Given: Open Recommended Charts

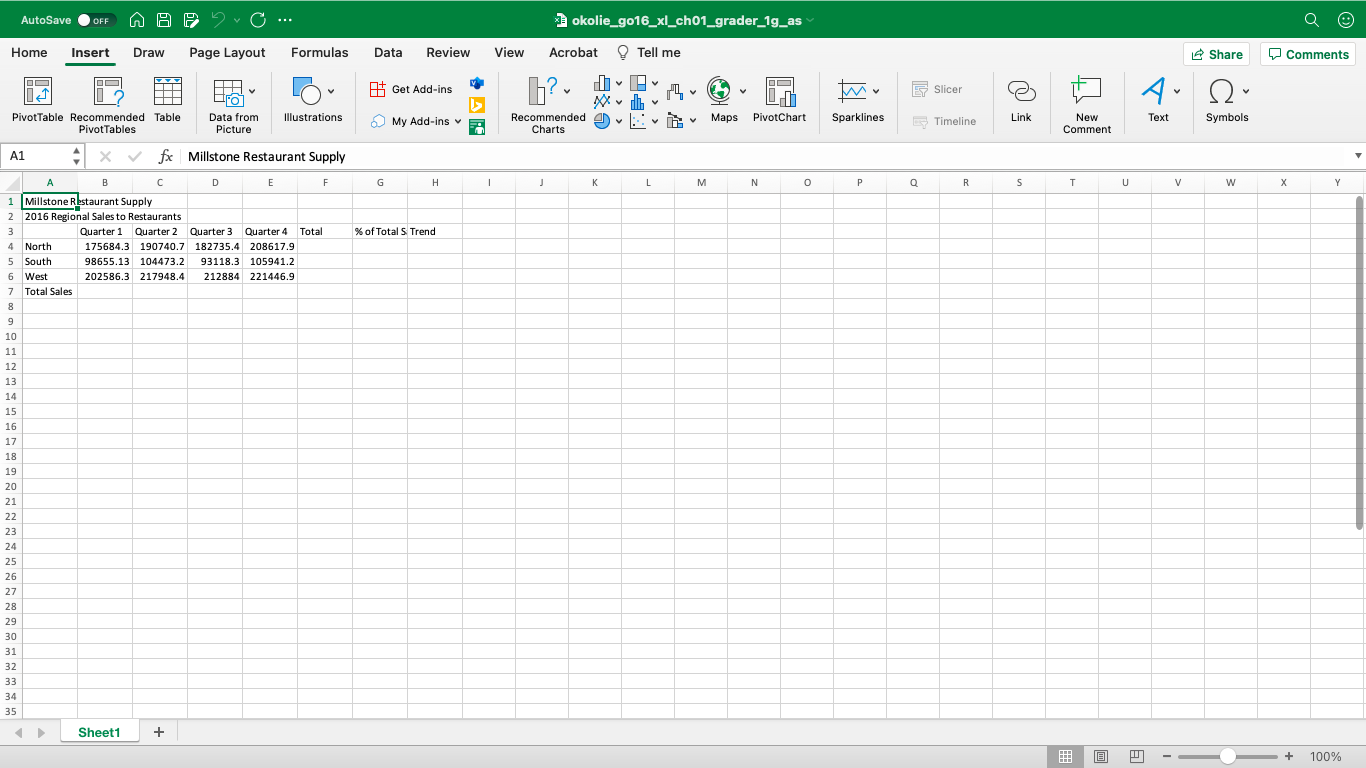Looking at the screenshot, I should coord(548,106).
